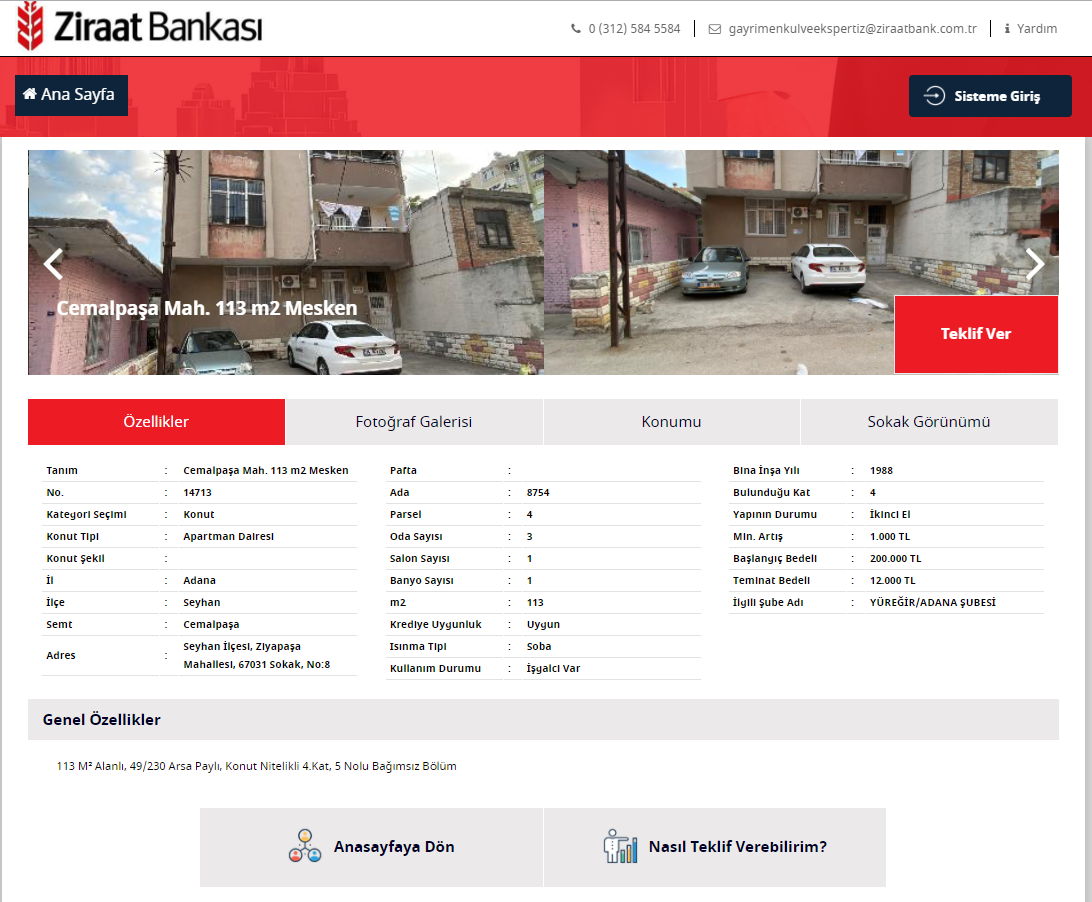Click the envelope icon beside the email address

pos(714,29)
